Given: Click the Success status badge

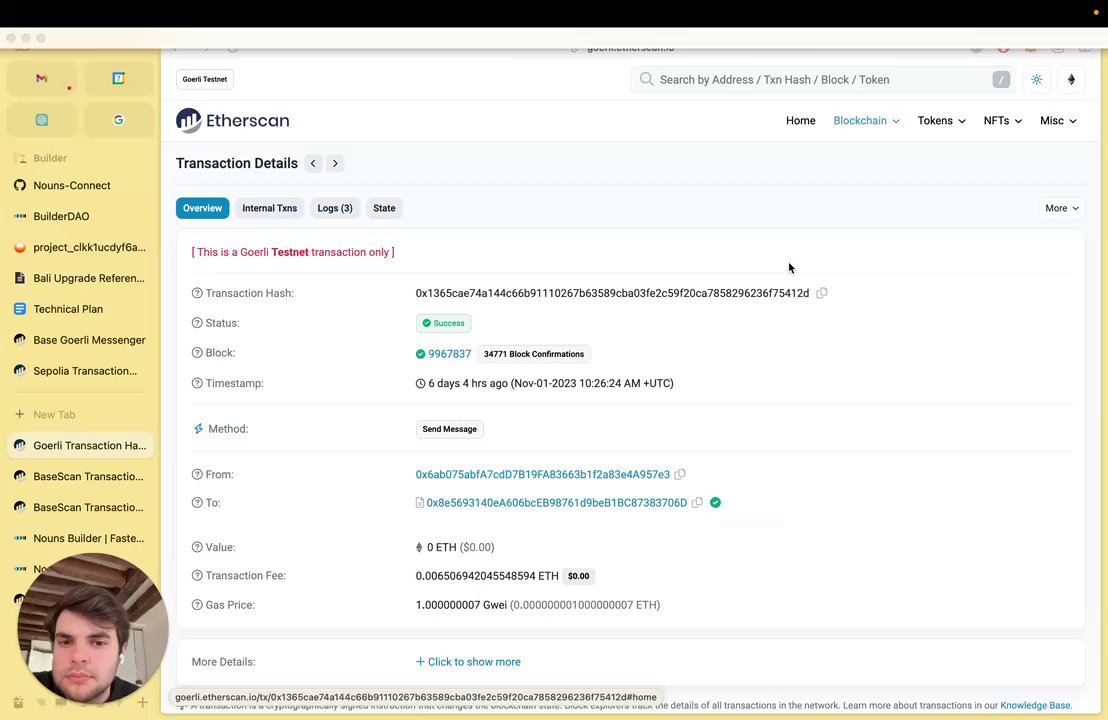Looking at the screenshot, I should (x=444, y=323).
